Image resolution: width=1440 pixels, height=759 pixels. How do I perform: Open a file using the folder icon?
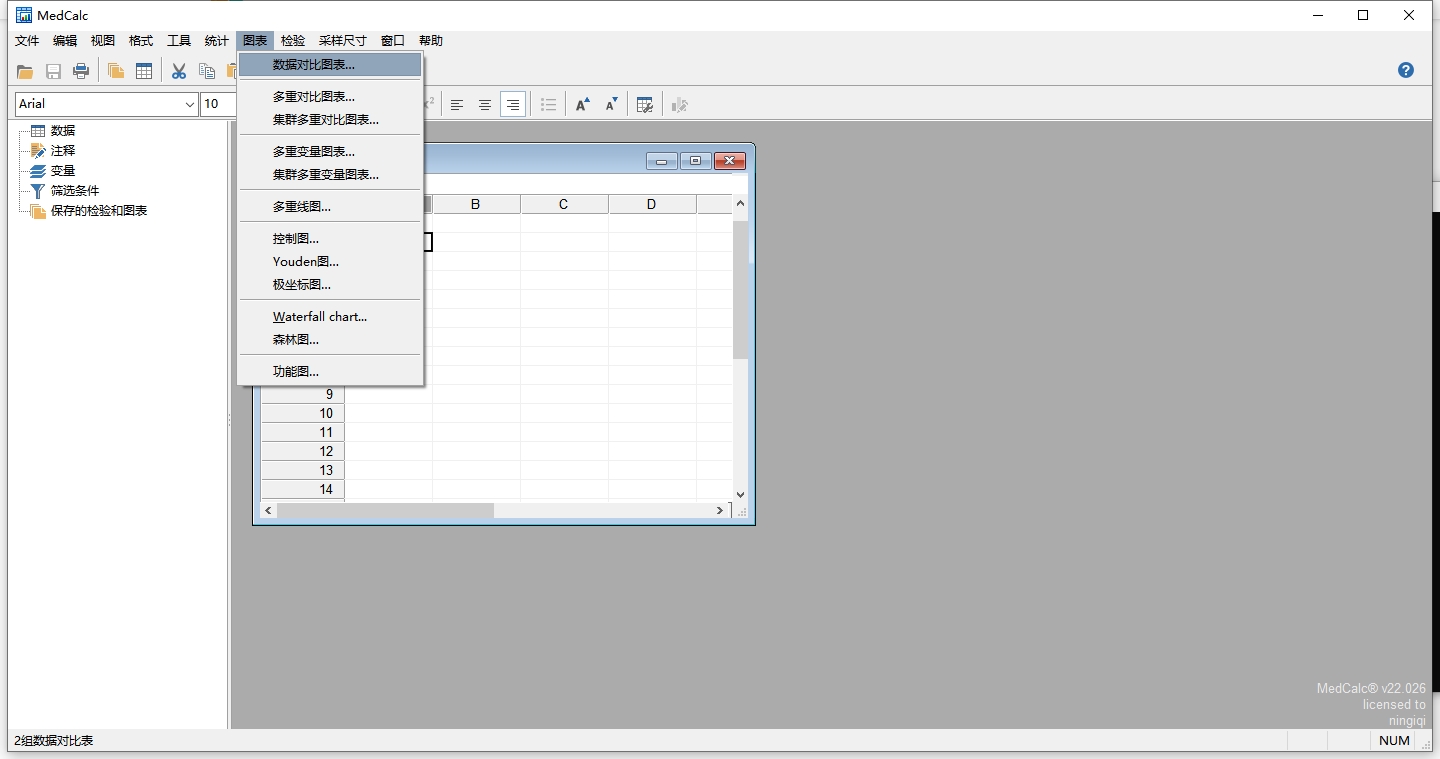[x=24, y=71]
